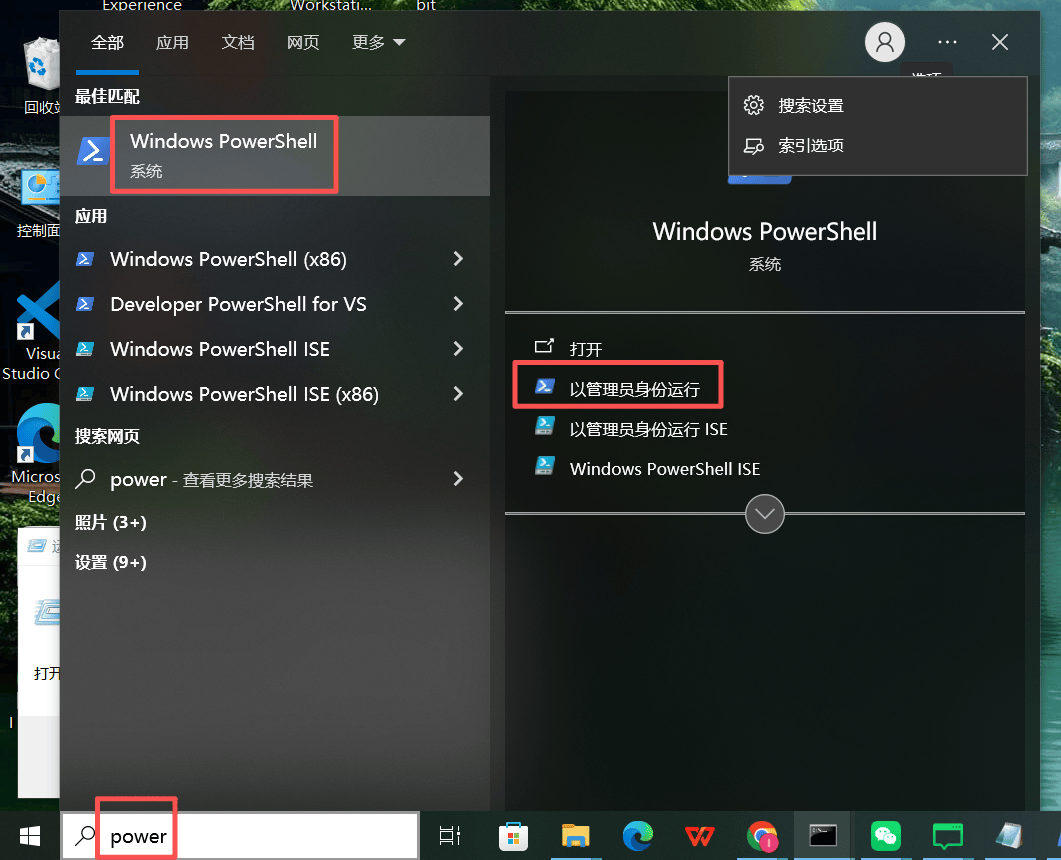Open WeChat from the taskbar

click(886, 836)
